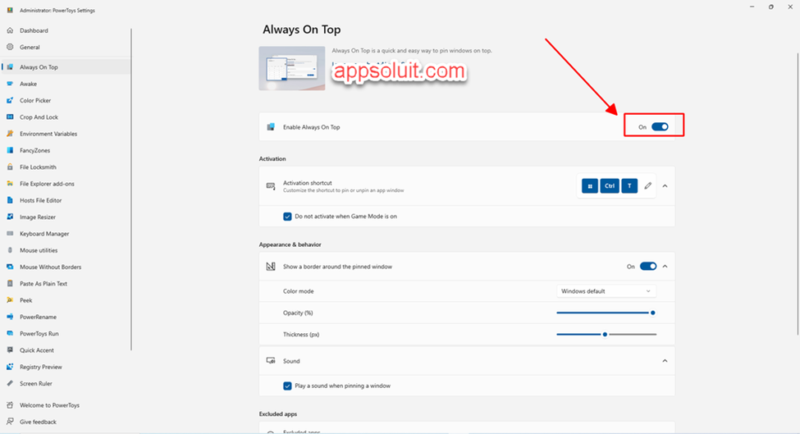Click the Crop And Lock icon
The height and width of the screenshot is (434, 800).
pos(10,117)
